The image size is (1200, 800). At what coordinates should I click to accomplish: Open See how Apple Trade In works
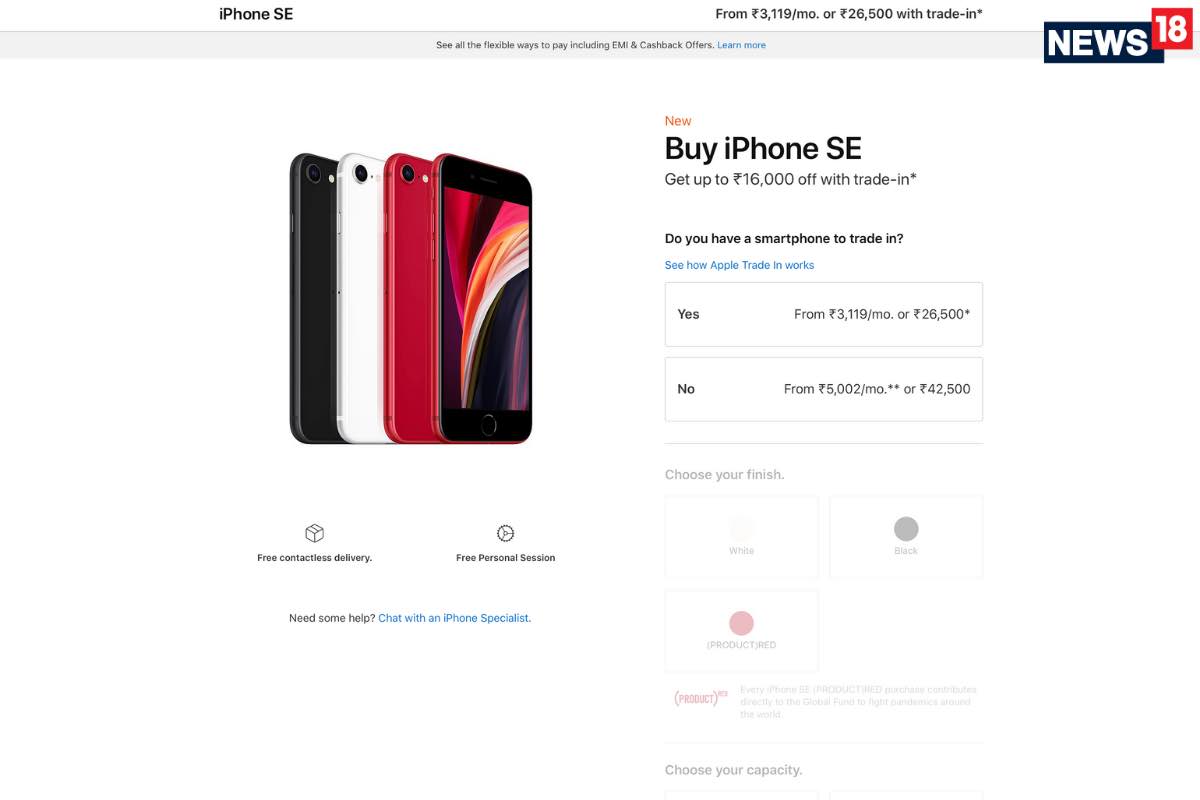click(739, 265)
